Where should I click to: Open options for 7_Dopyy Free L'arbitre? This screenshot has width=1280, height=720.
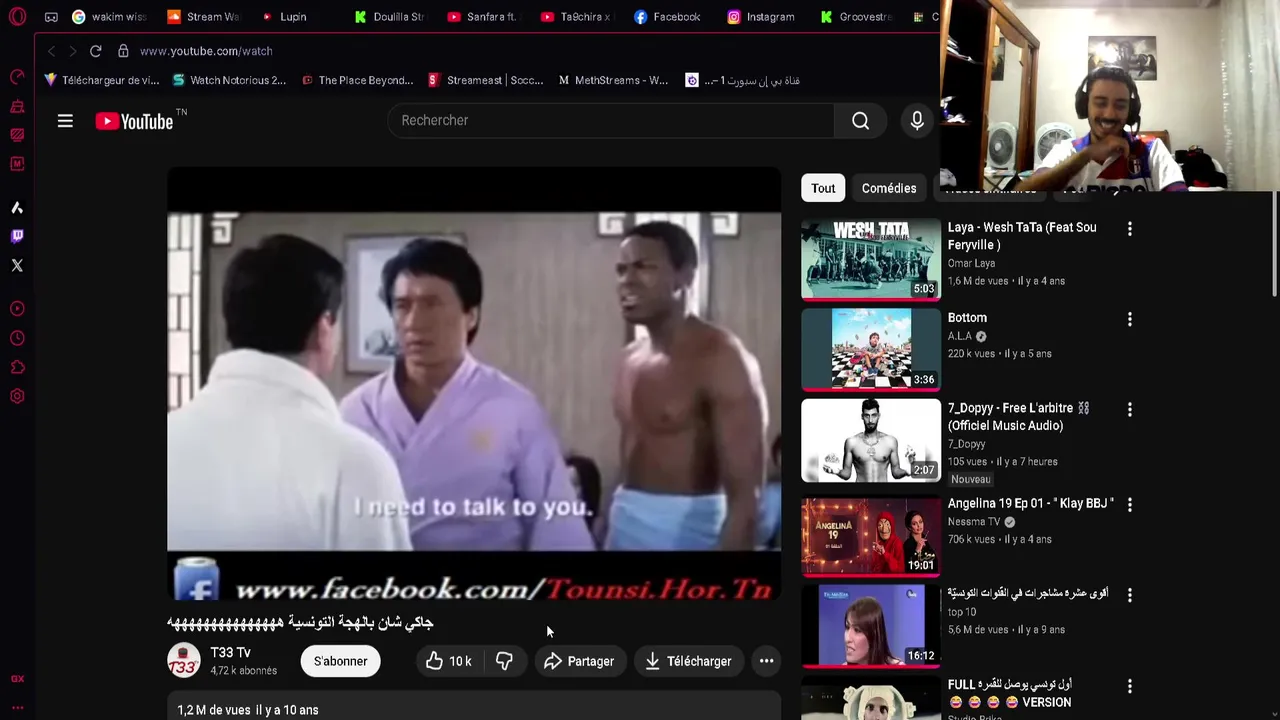(1130, 410)
